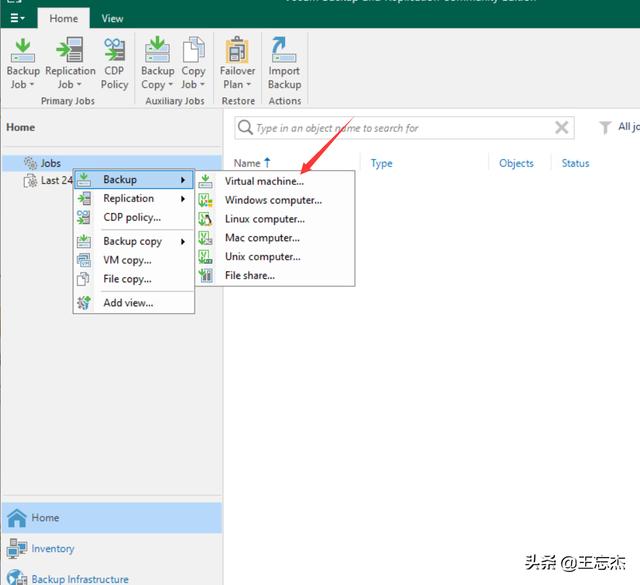The width and height of the screenshot is (640, 585).
Task: Open the Backup Copy dropdown arrow
Action: point(171,85)
